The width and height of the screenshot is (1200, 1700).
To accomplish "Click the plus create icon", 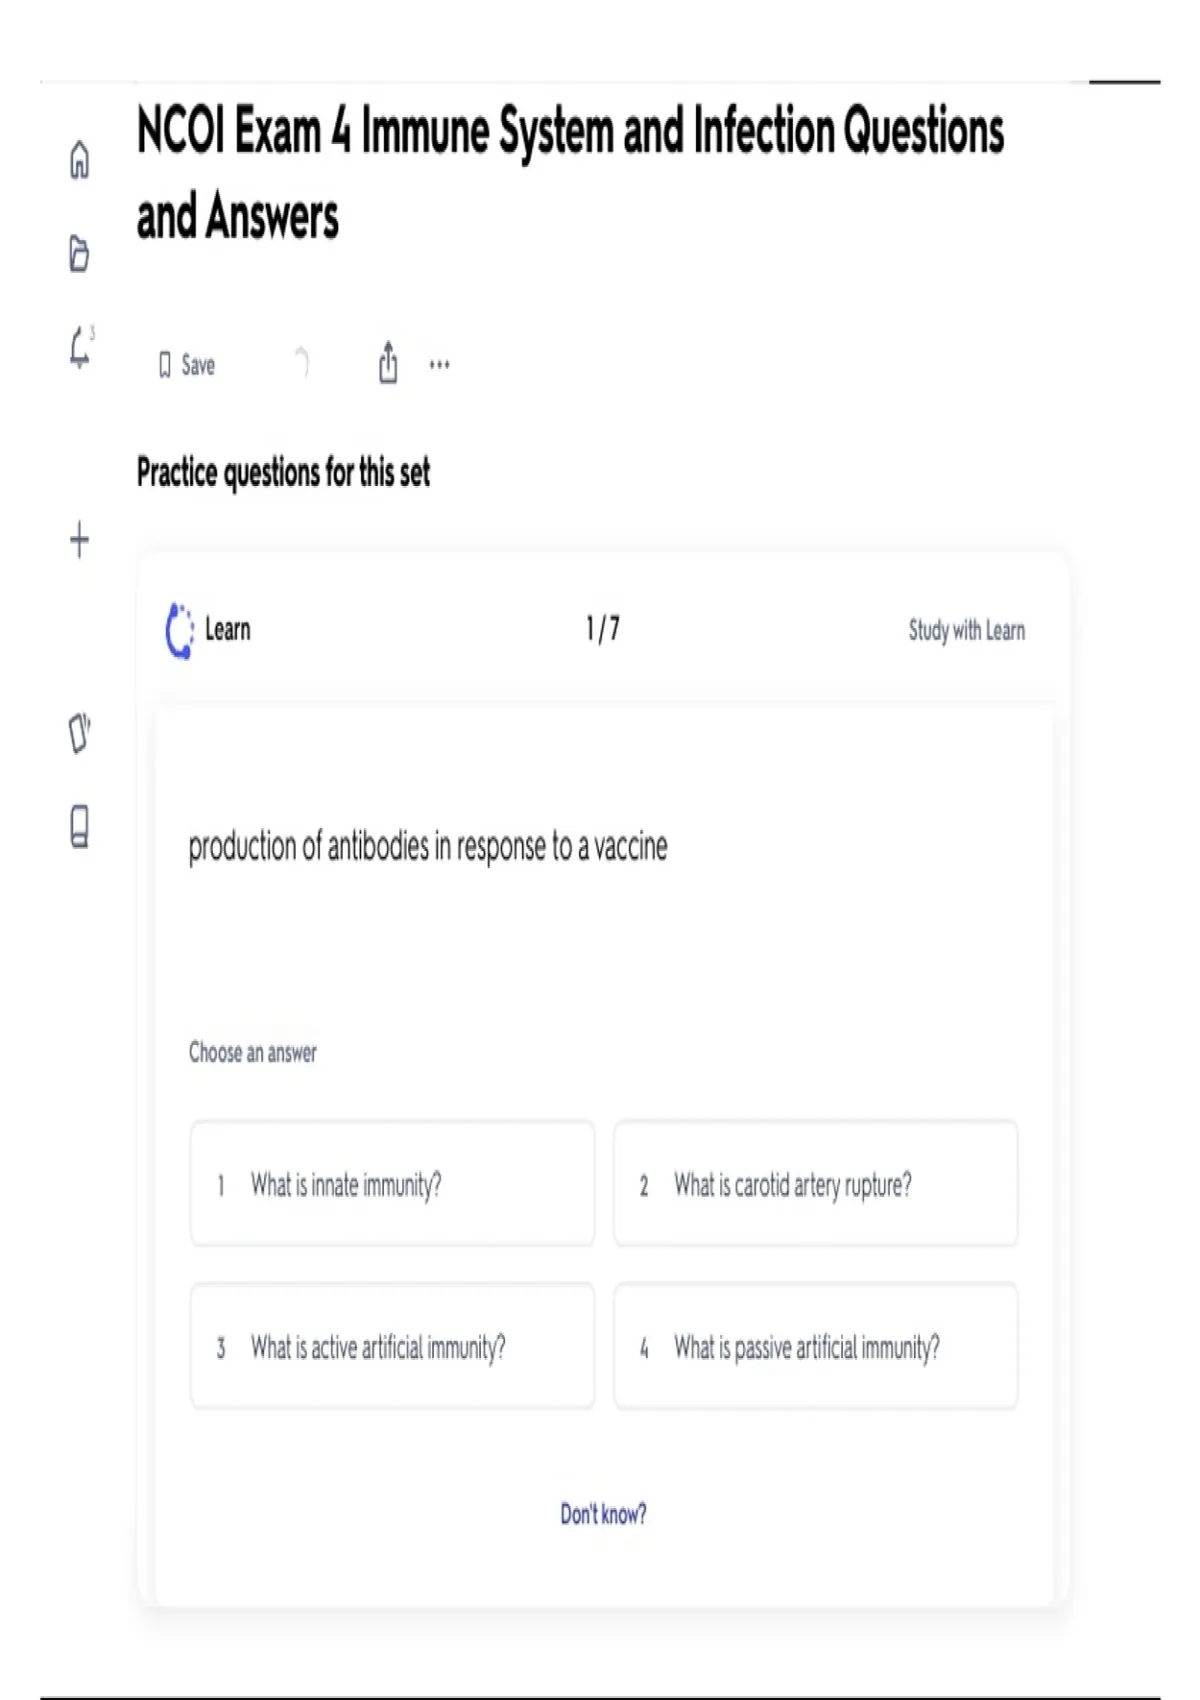I will tap(80, 540).
